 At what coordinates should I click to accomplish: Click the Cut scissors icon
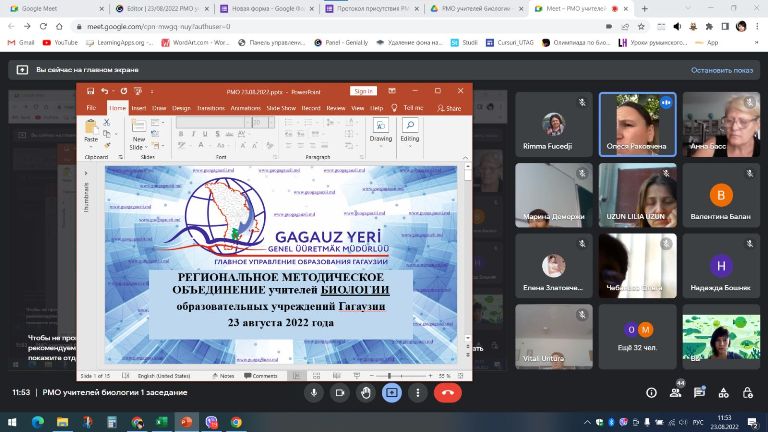[x=106, y=122]
